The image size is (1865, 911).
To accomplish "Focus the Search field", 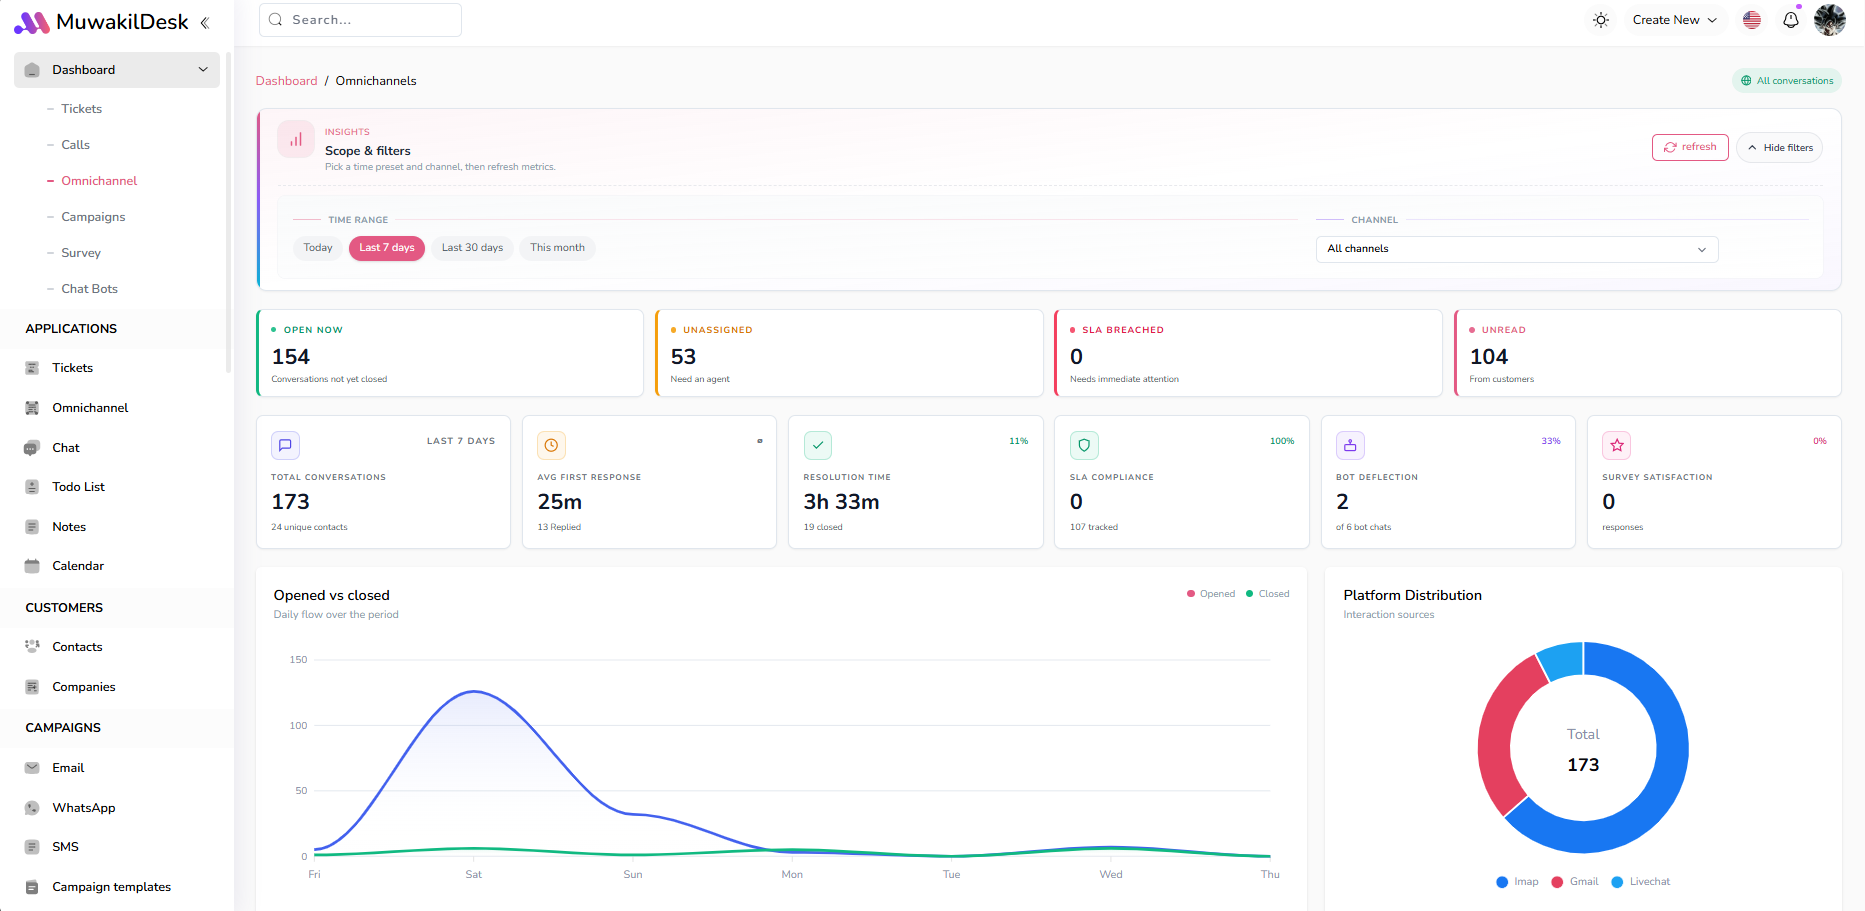I will point(360,20).
